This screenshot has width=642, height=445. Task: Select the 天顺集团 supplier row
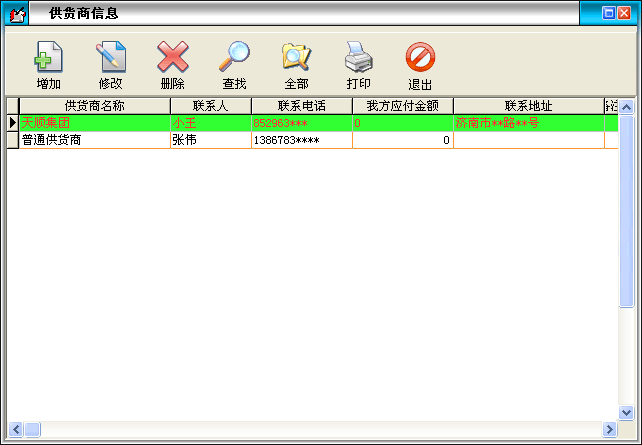pos(94,123)
